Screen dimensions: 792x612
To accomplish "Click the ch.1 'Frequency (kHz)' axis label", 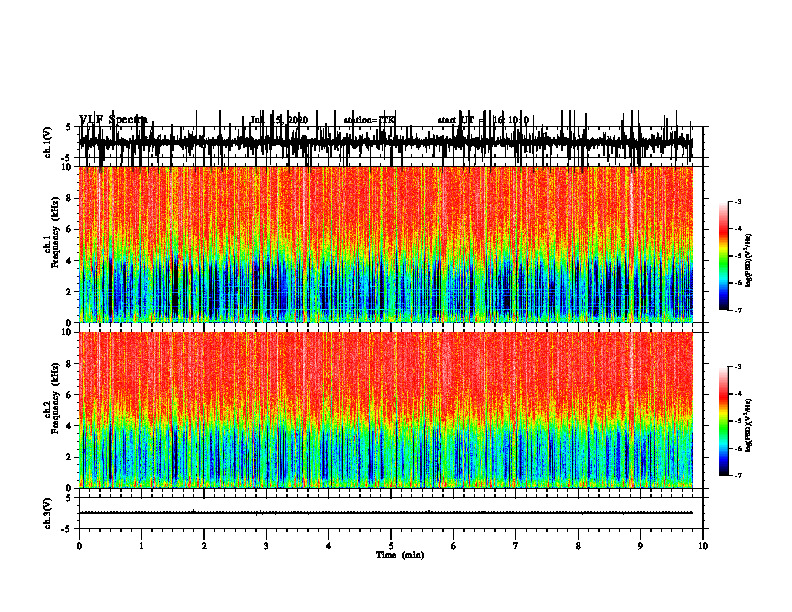I will coord(54,232).
